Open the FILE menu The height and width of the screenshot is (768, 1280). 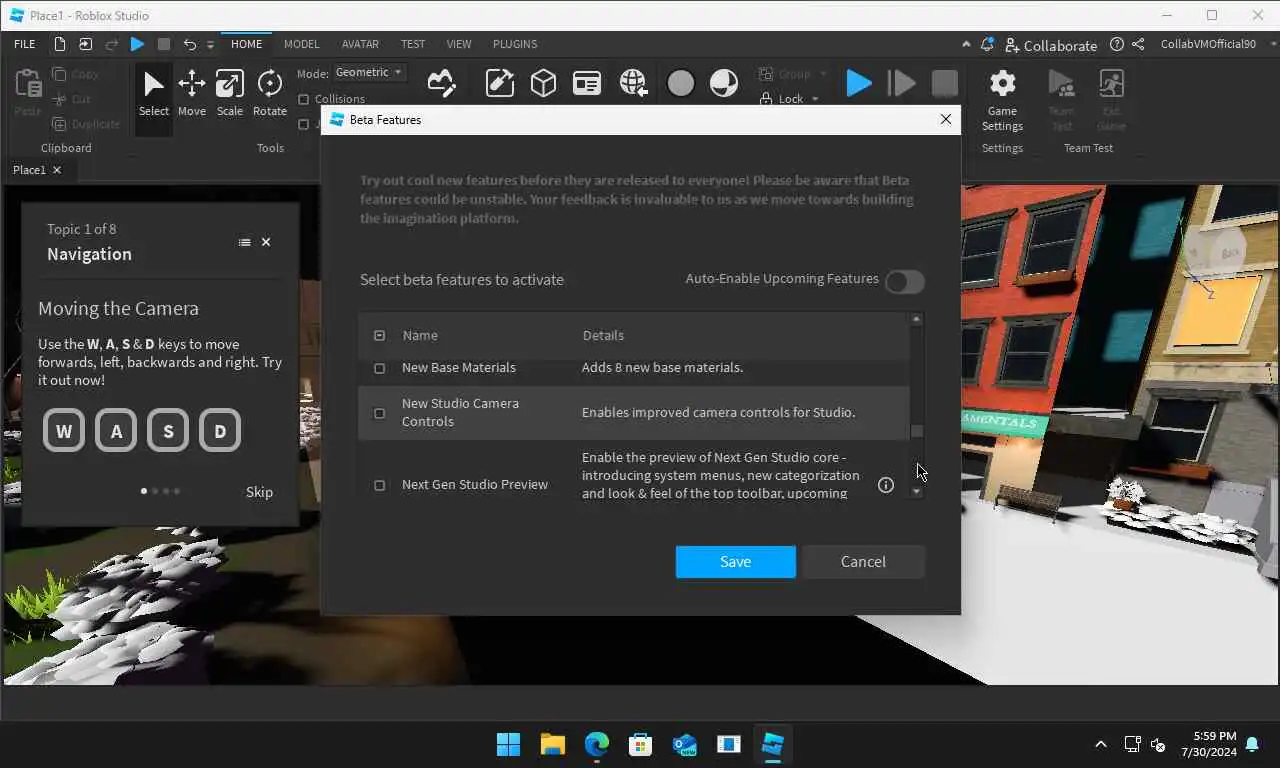25,44
